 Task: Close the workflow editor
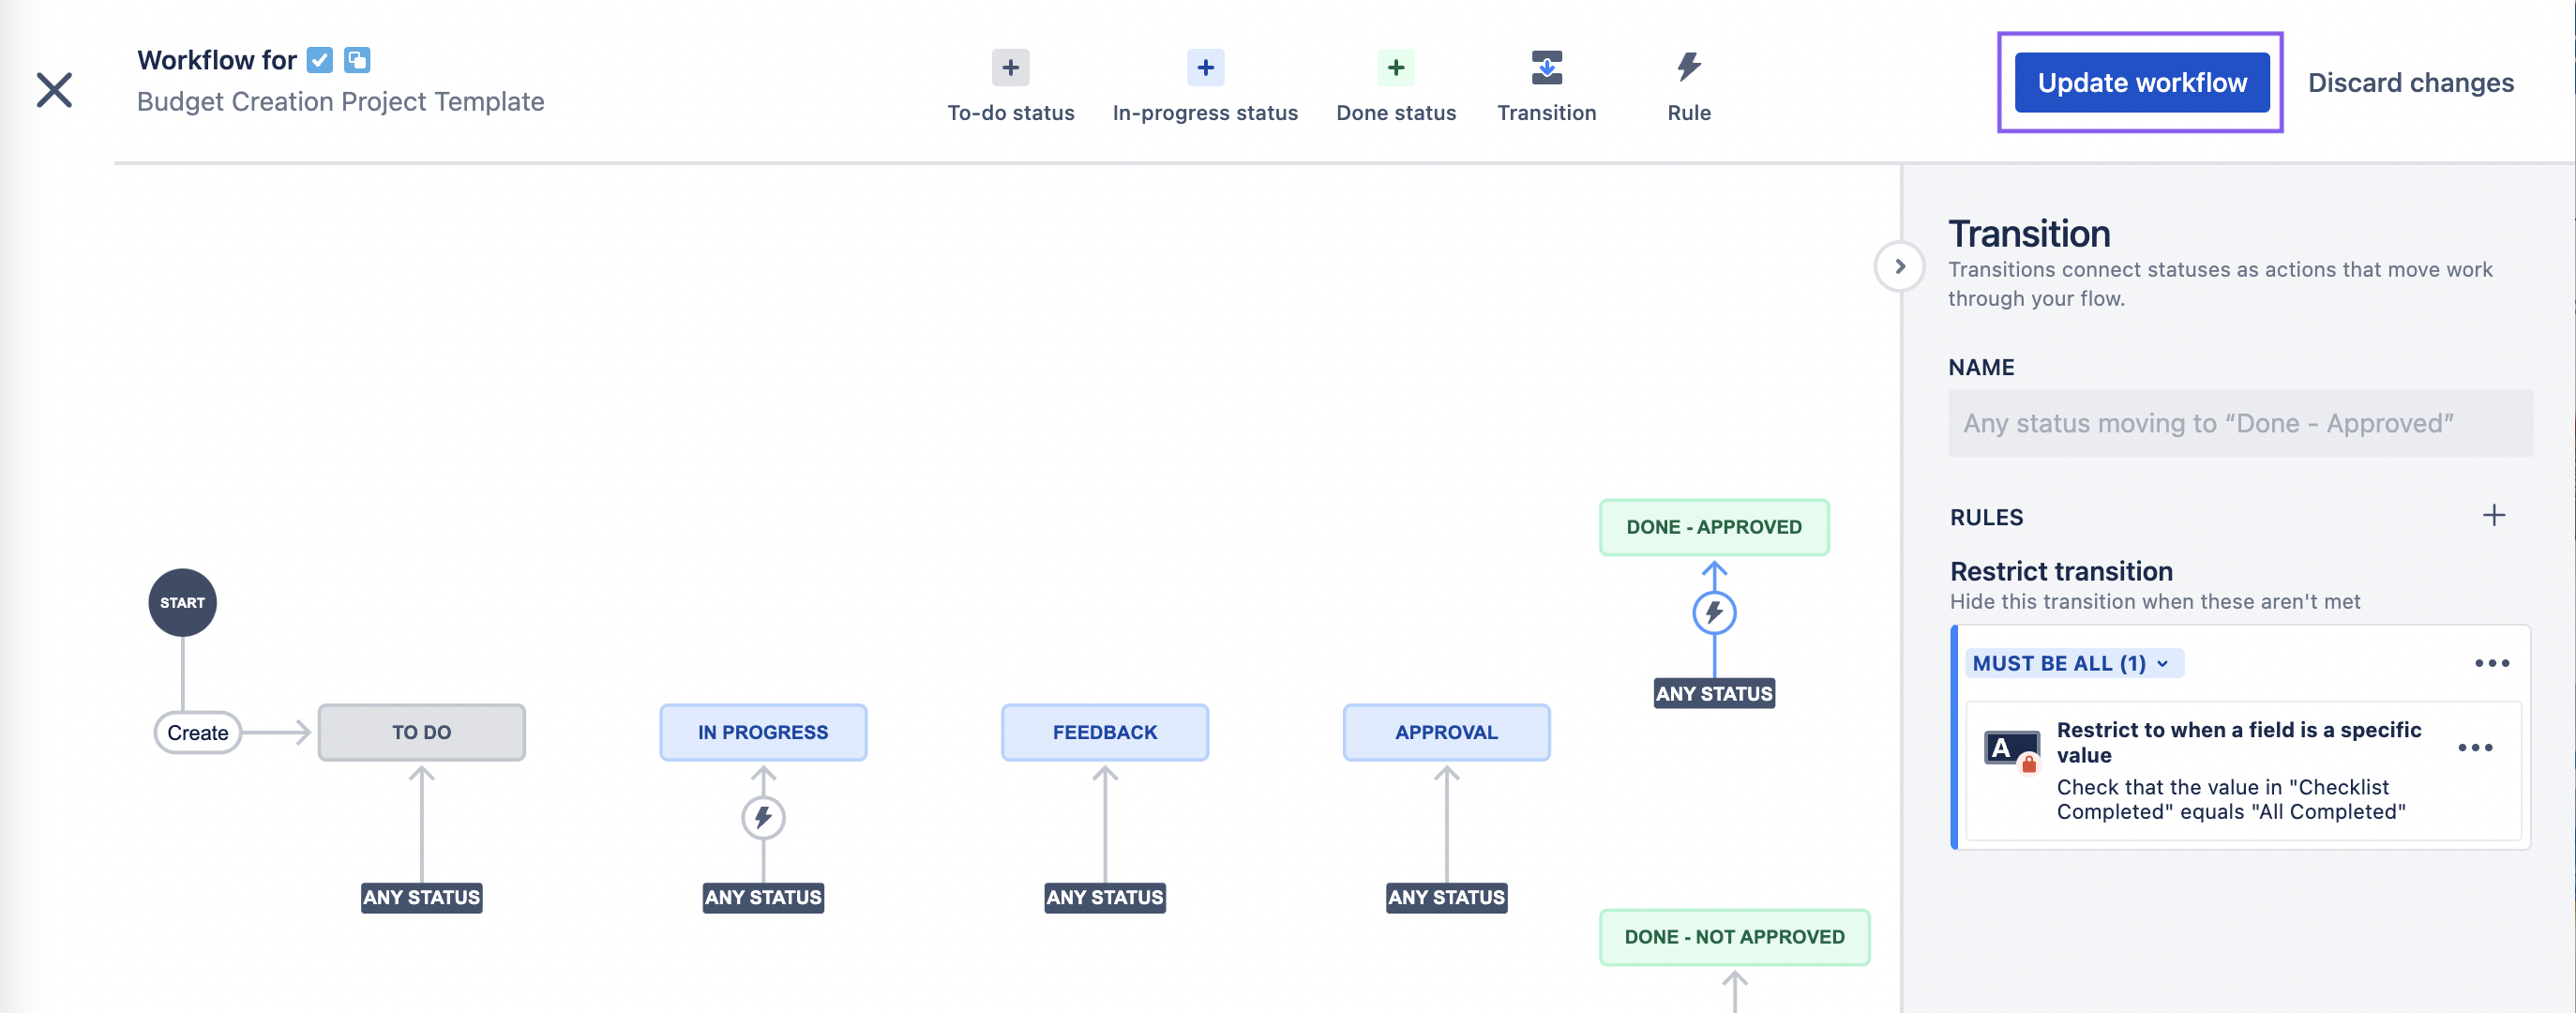55,90
